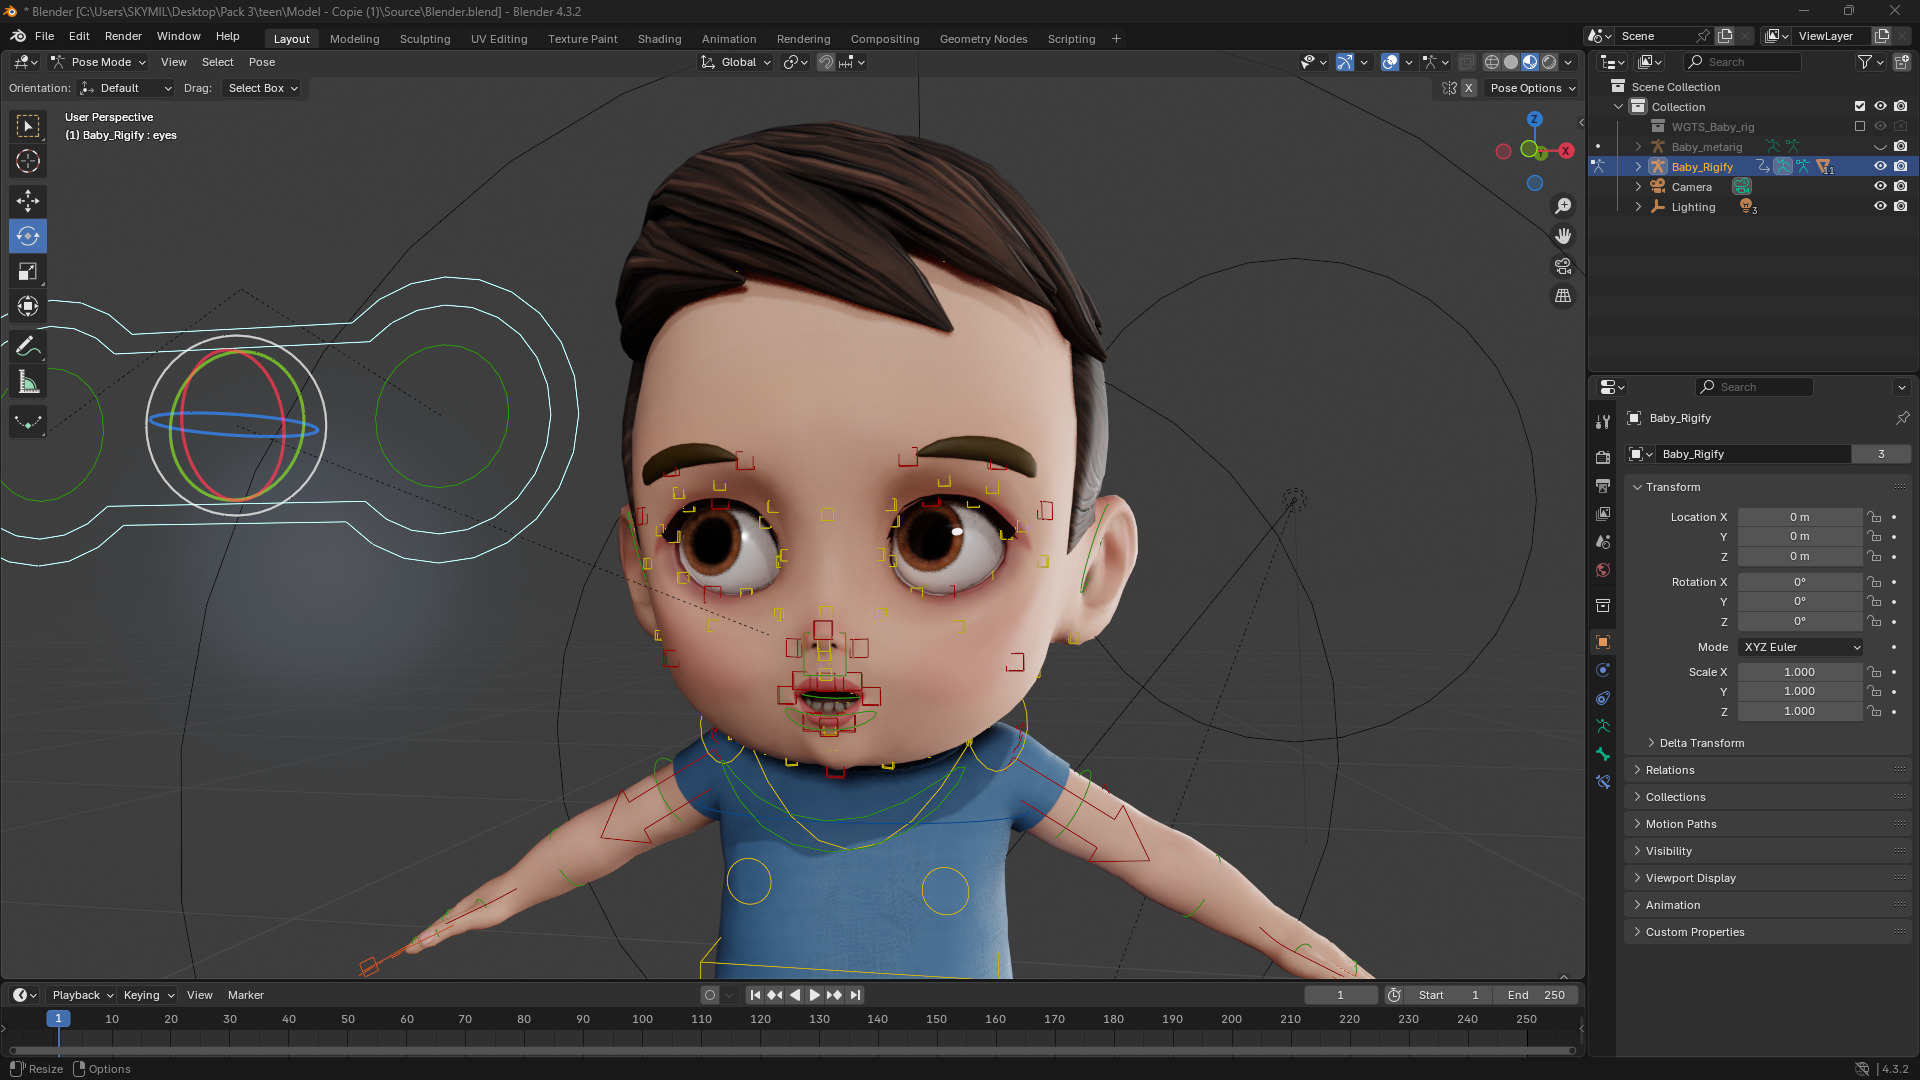Image resolution: width=1920 pixels, height=1080 pixels.
Task: Hide Baby_Rigify in viewport via eye
Action: coord(1880,167)
